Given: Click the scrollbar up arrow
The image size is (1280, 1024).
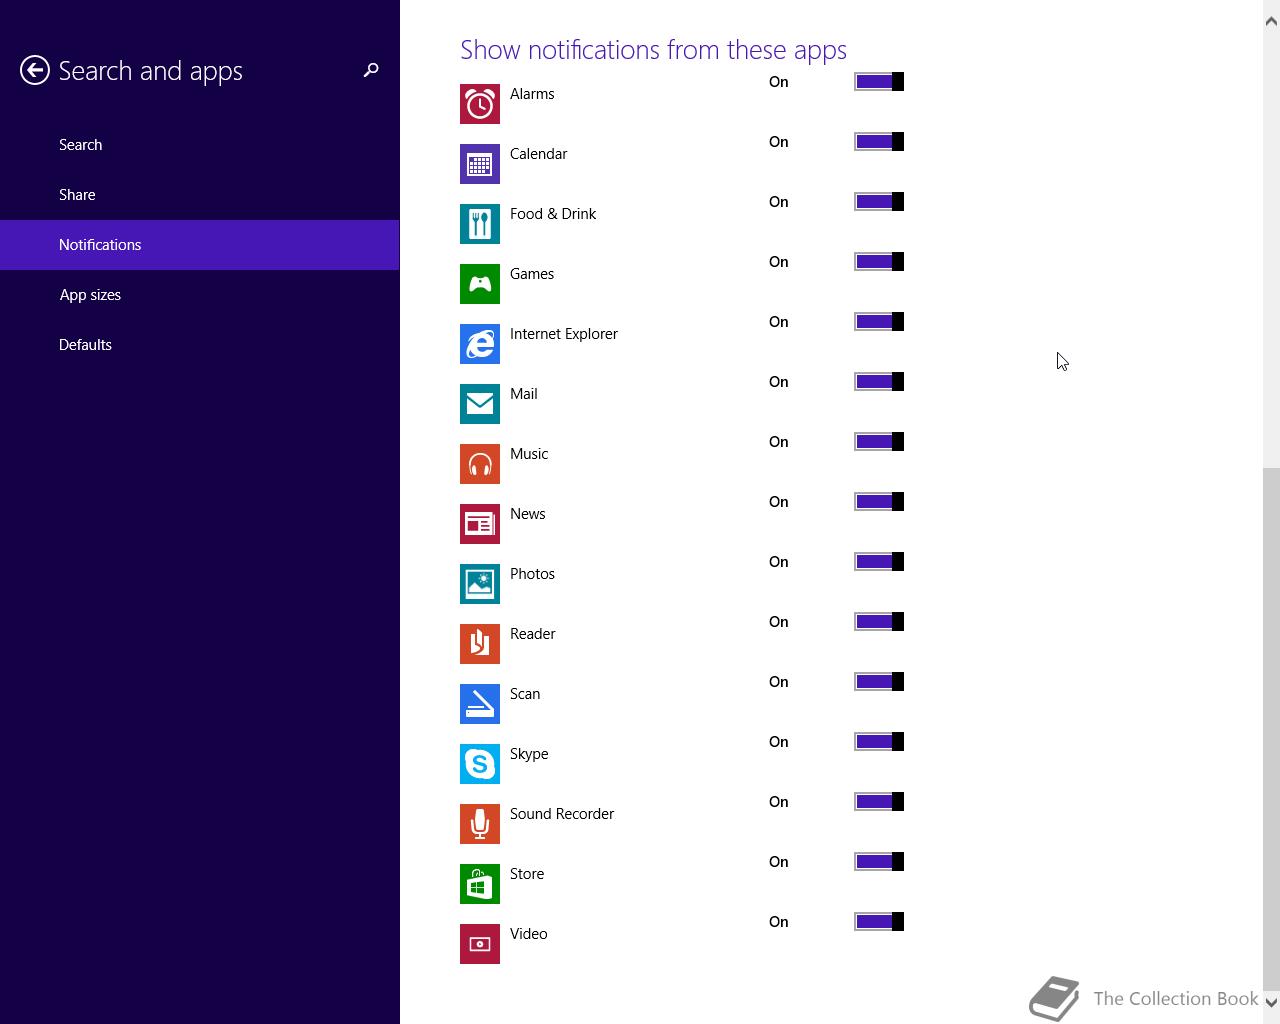Looking at the screenshot, I should click(x=1271, y=20).
